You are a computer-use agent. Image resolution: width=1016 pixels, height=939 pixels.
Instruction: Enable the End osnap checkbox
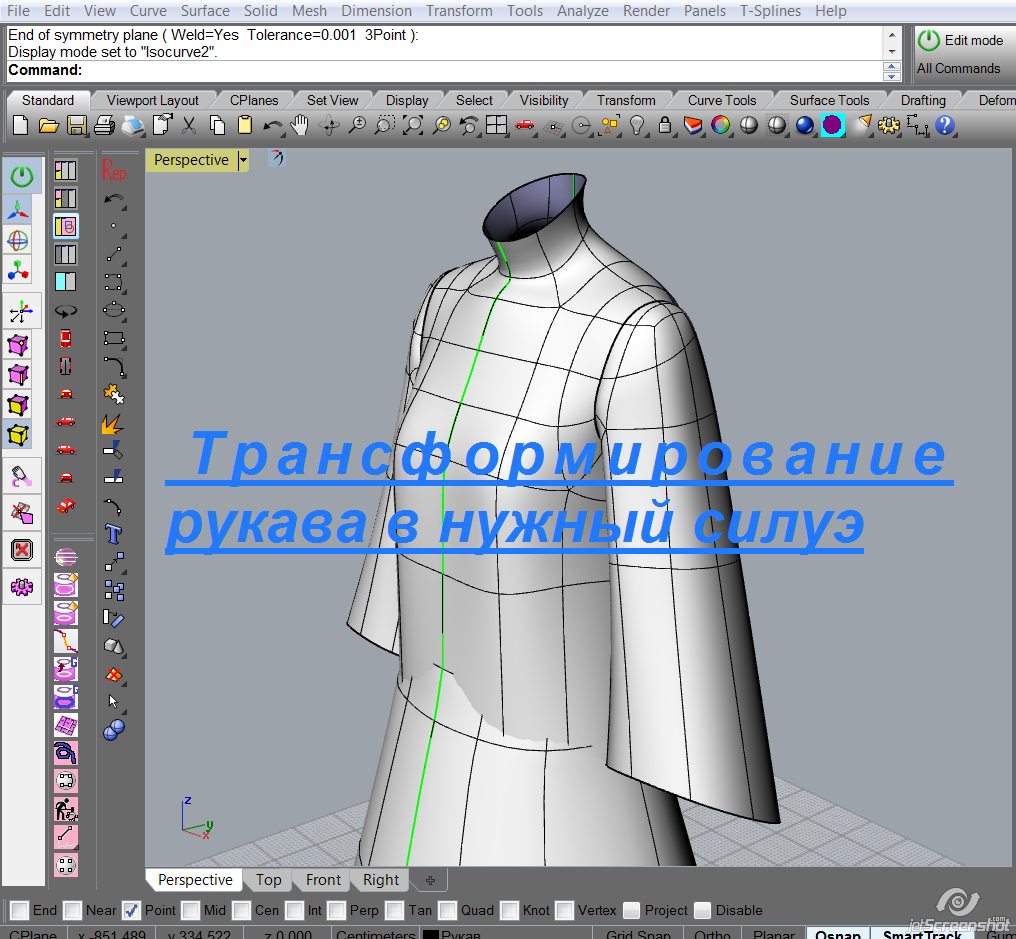pos(19,910)
